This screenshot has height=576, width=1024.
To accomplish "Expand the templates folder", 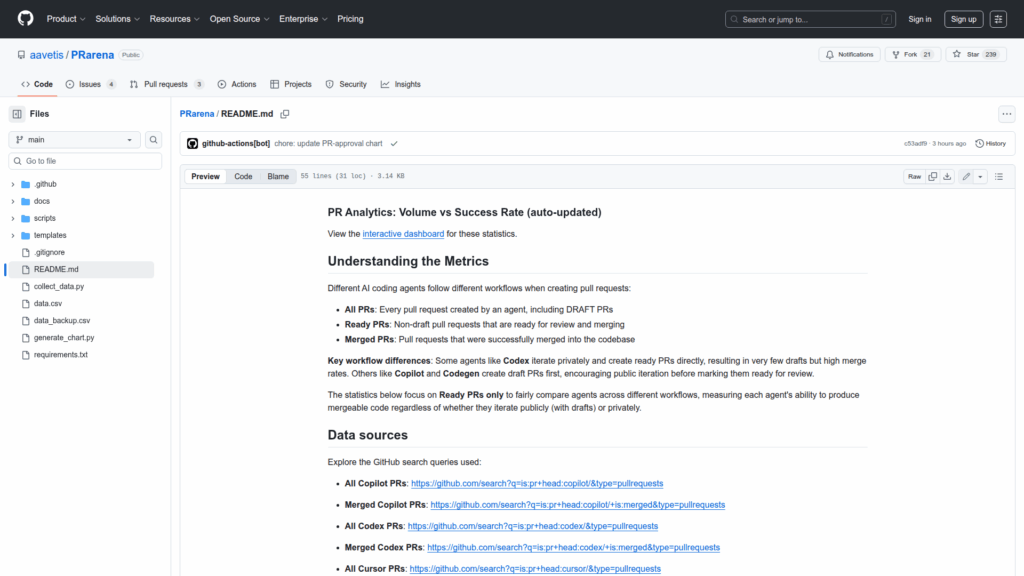I will coord(12,235).
